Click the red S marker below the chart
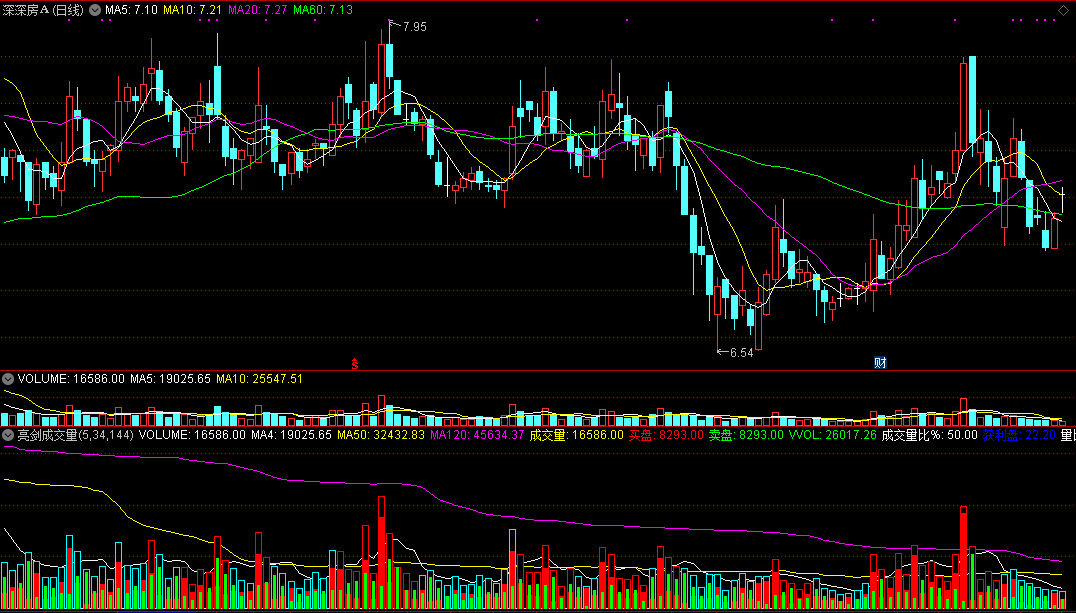 coord(355,364)
